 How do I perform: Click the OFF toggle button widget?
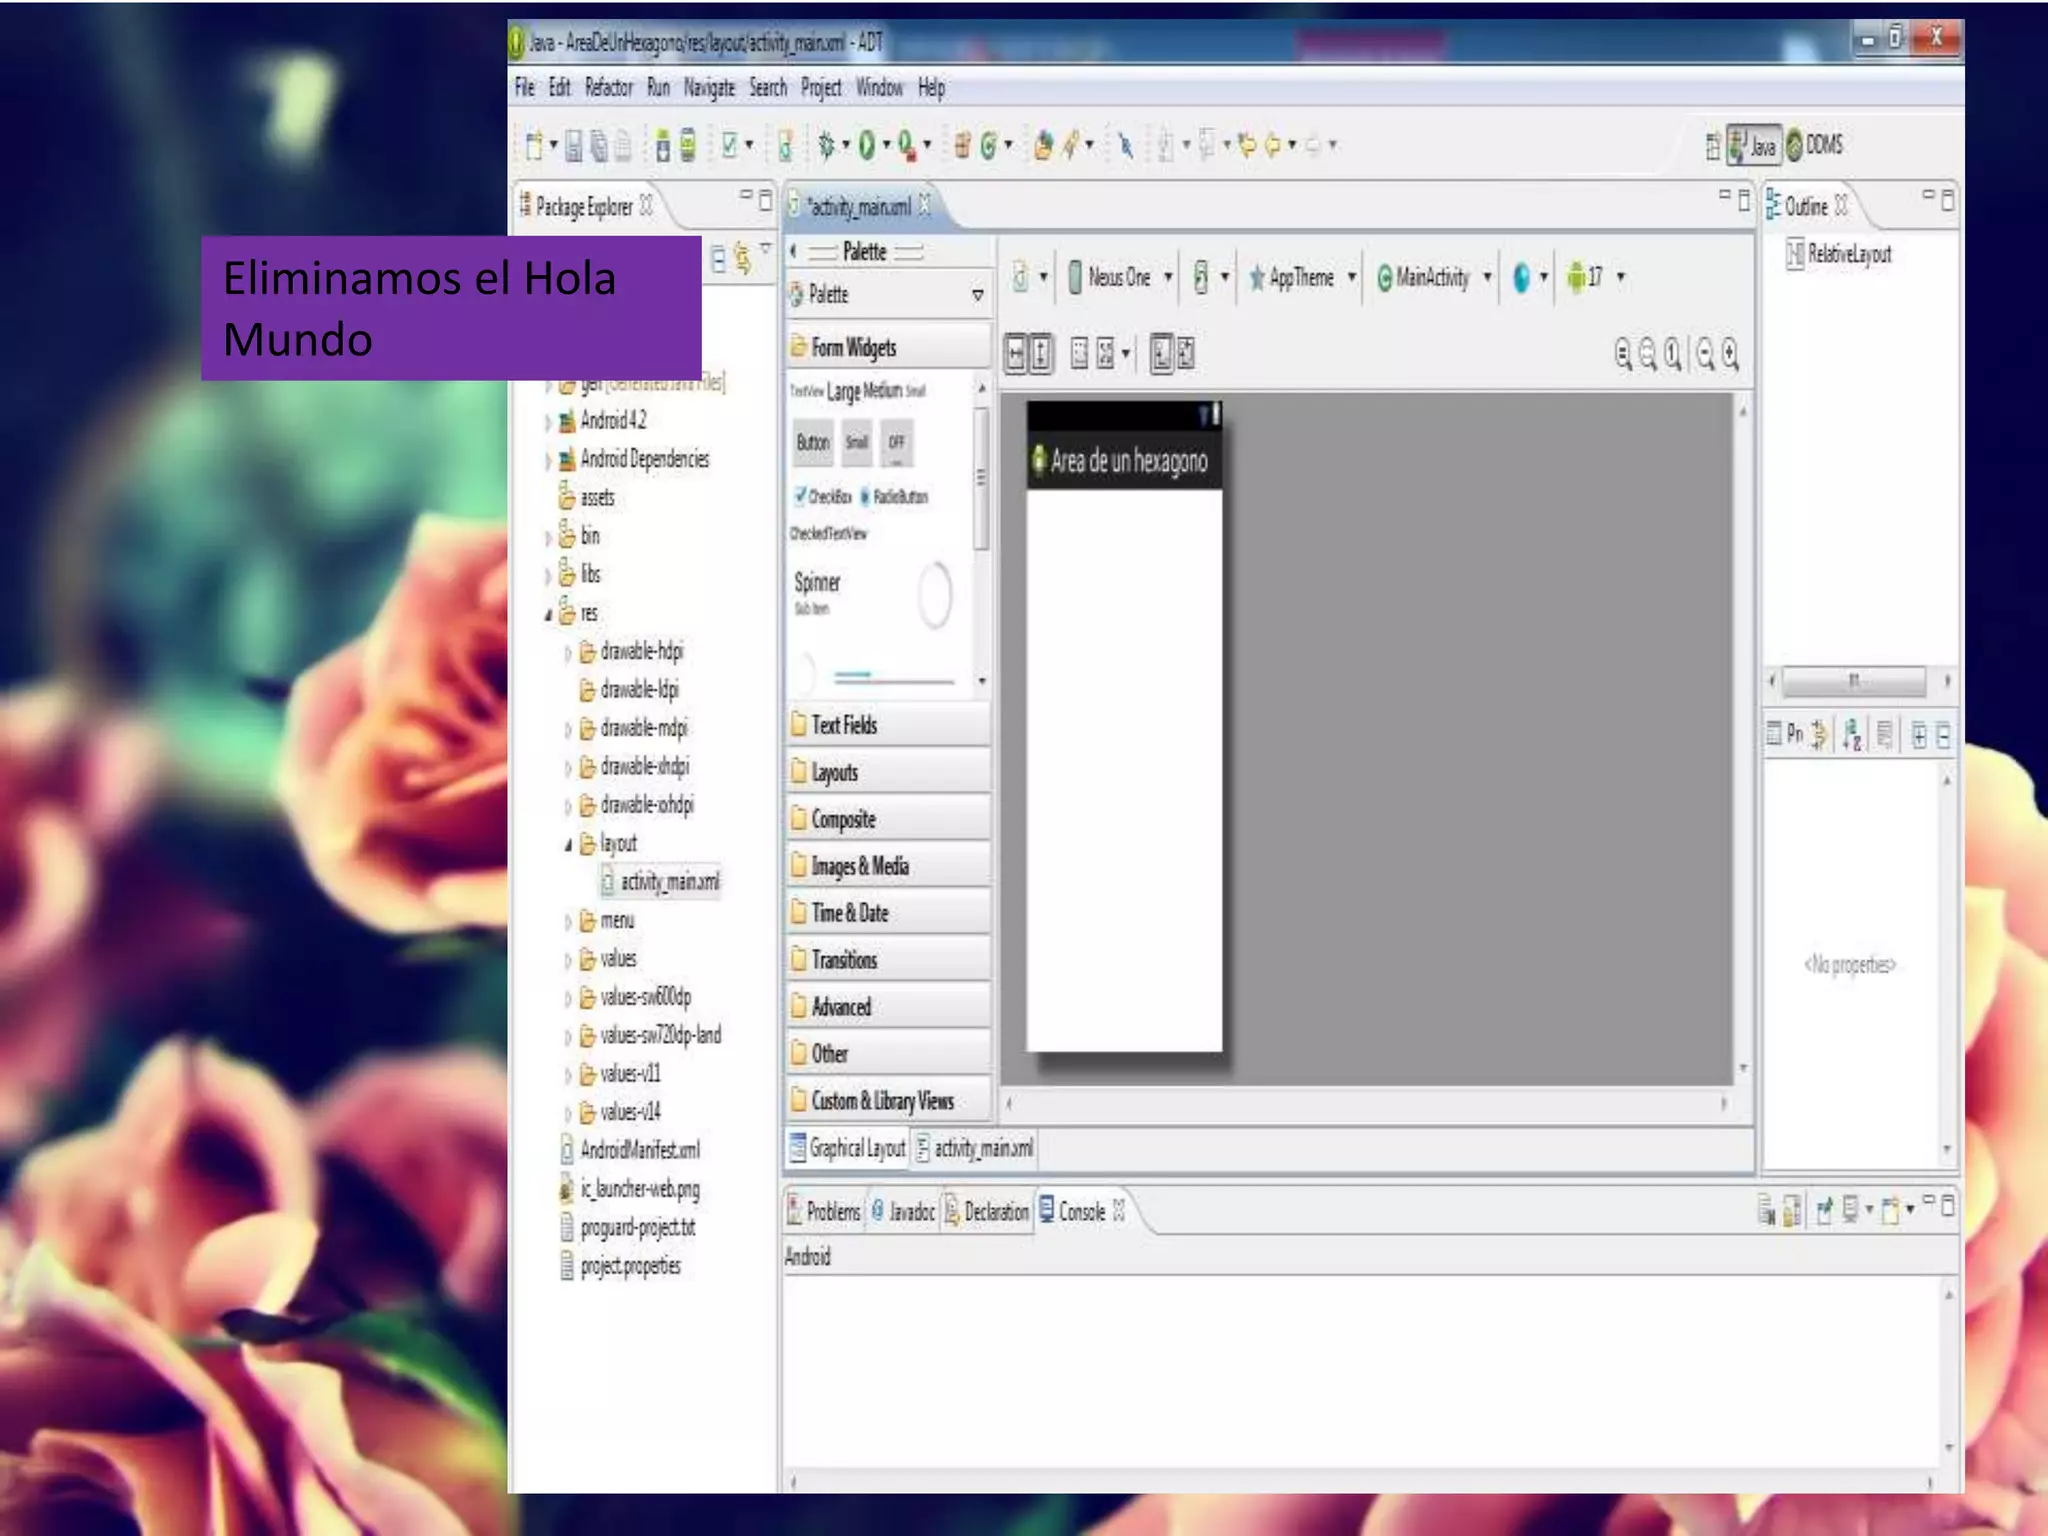(x=896, y=442)
